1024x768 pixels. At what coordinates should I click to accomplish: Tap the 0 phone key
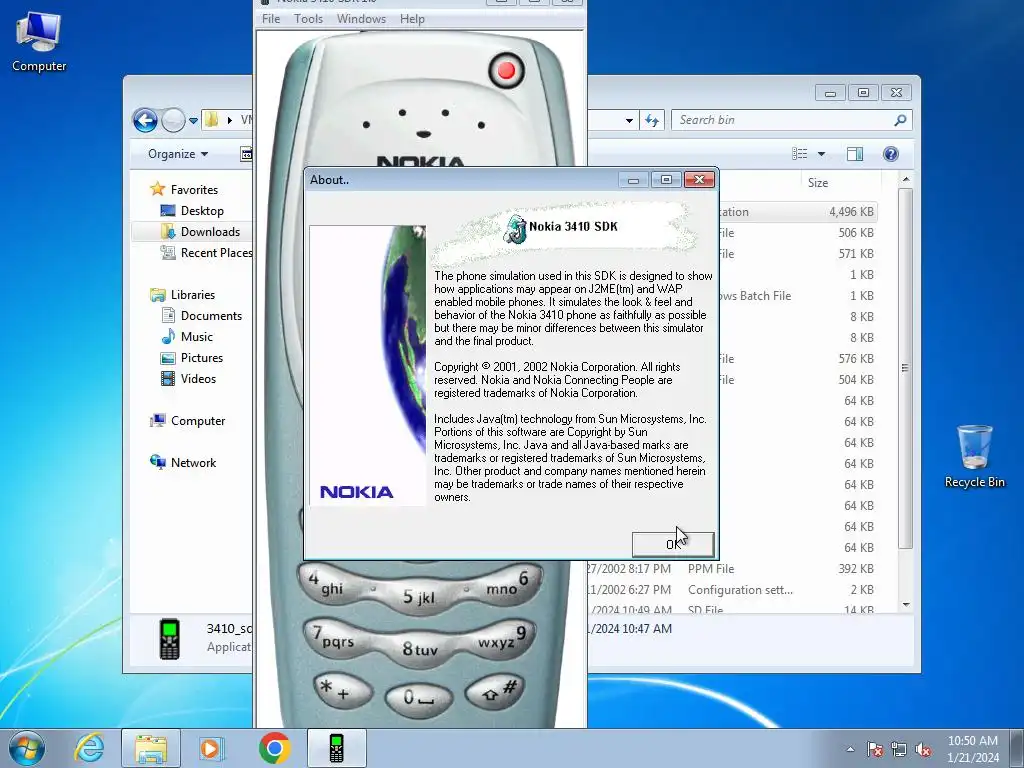tap(418, 699)
